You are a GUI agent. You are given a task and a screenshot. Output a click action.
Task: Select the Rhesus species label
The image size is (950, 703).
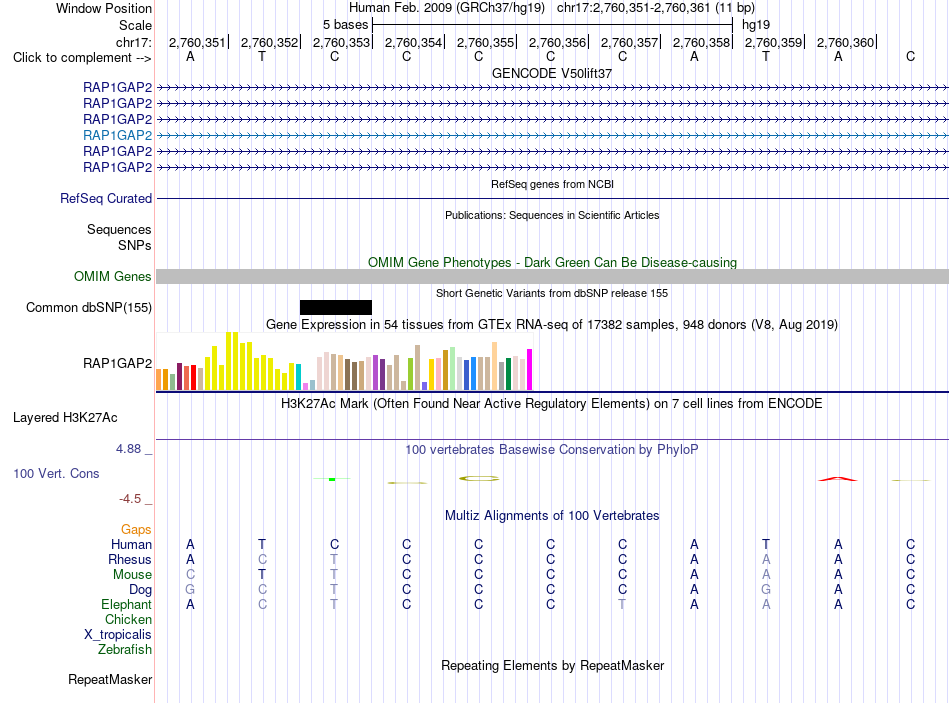click(130, 559)
